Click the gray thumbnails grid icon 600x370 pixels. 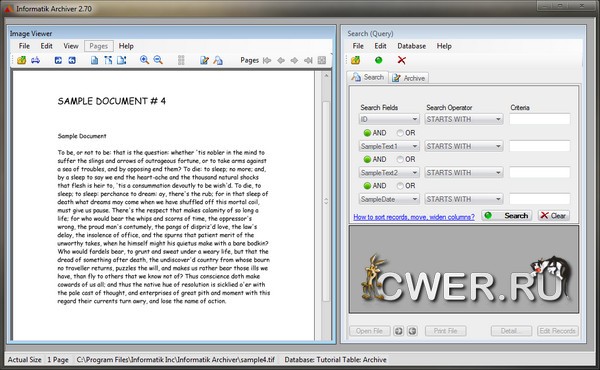[x=181, y=60]
